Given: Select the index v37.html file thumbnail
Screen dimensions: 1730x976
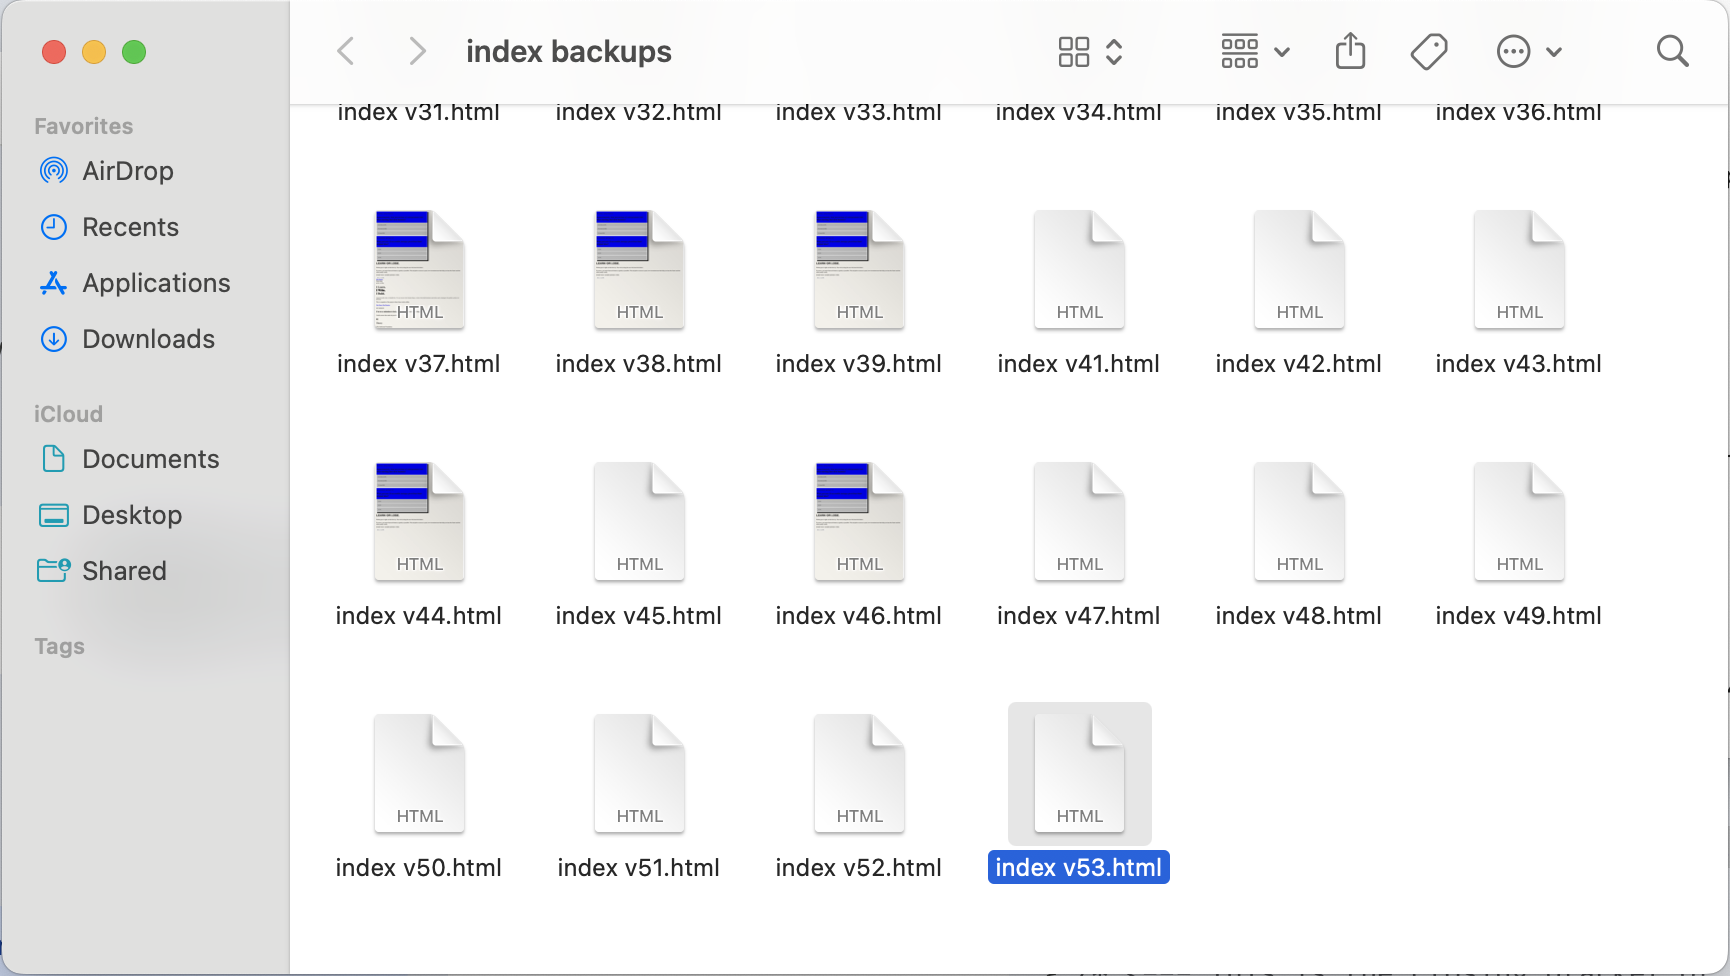Looking at the screenshot, I should 419,270.
